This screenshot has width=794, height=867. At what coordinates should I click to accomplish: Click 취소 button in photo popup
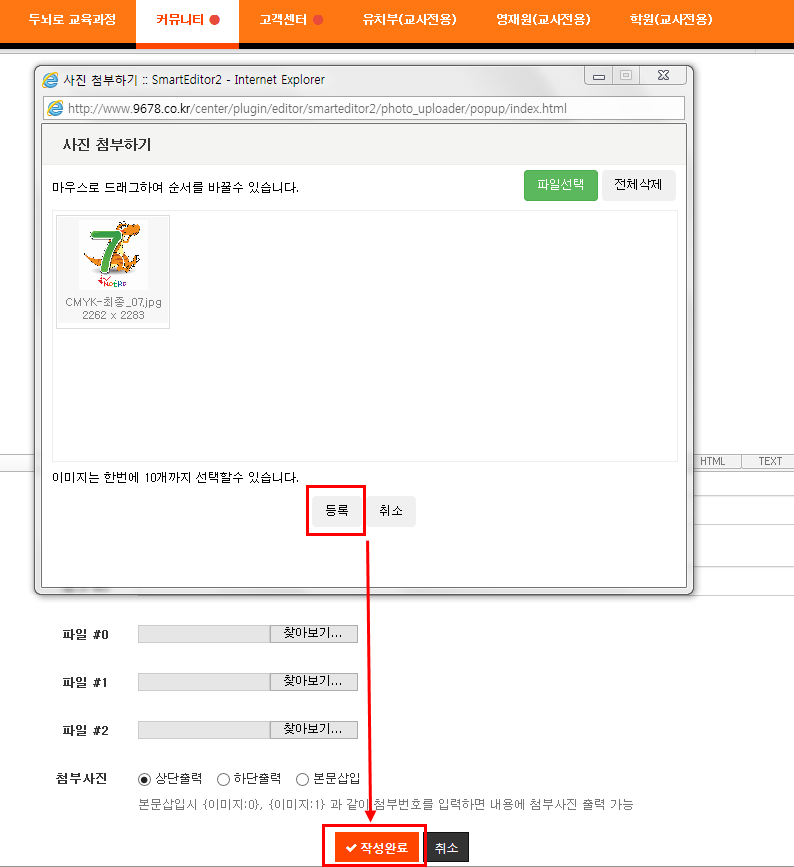tap(391, 511)
